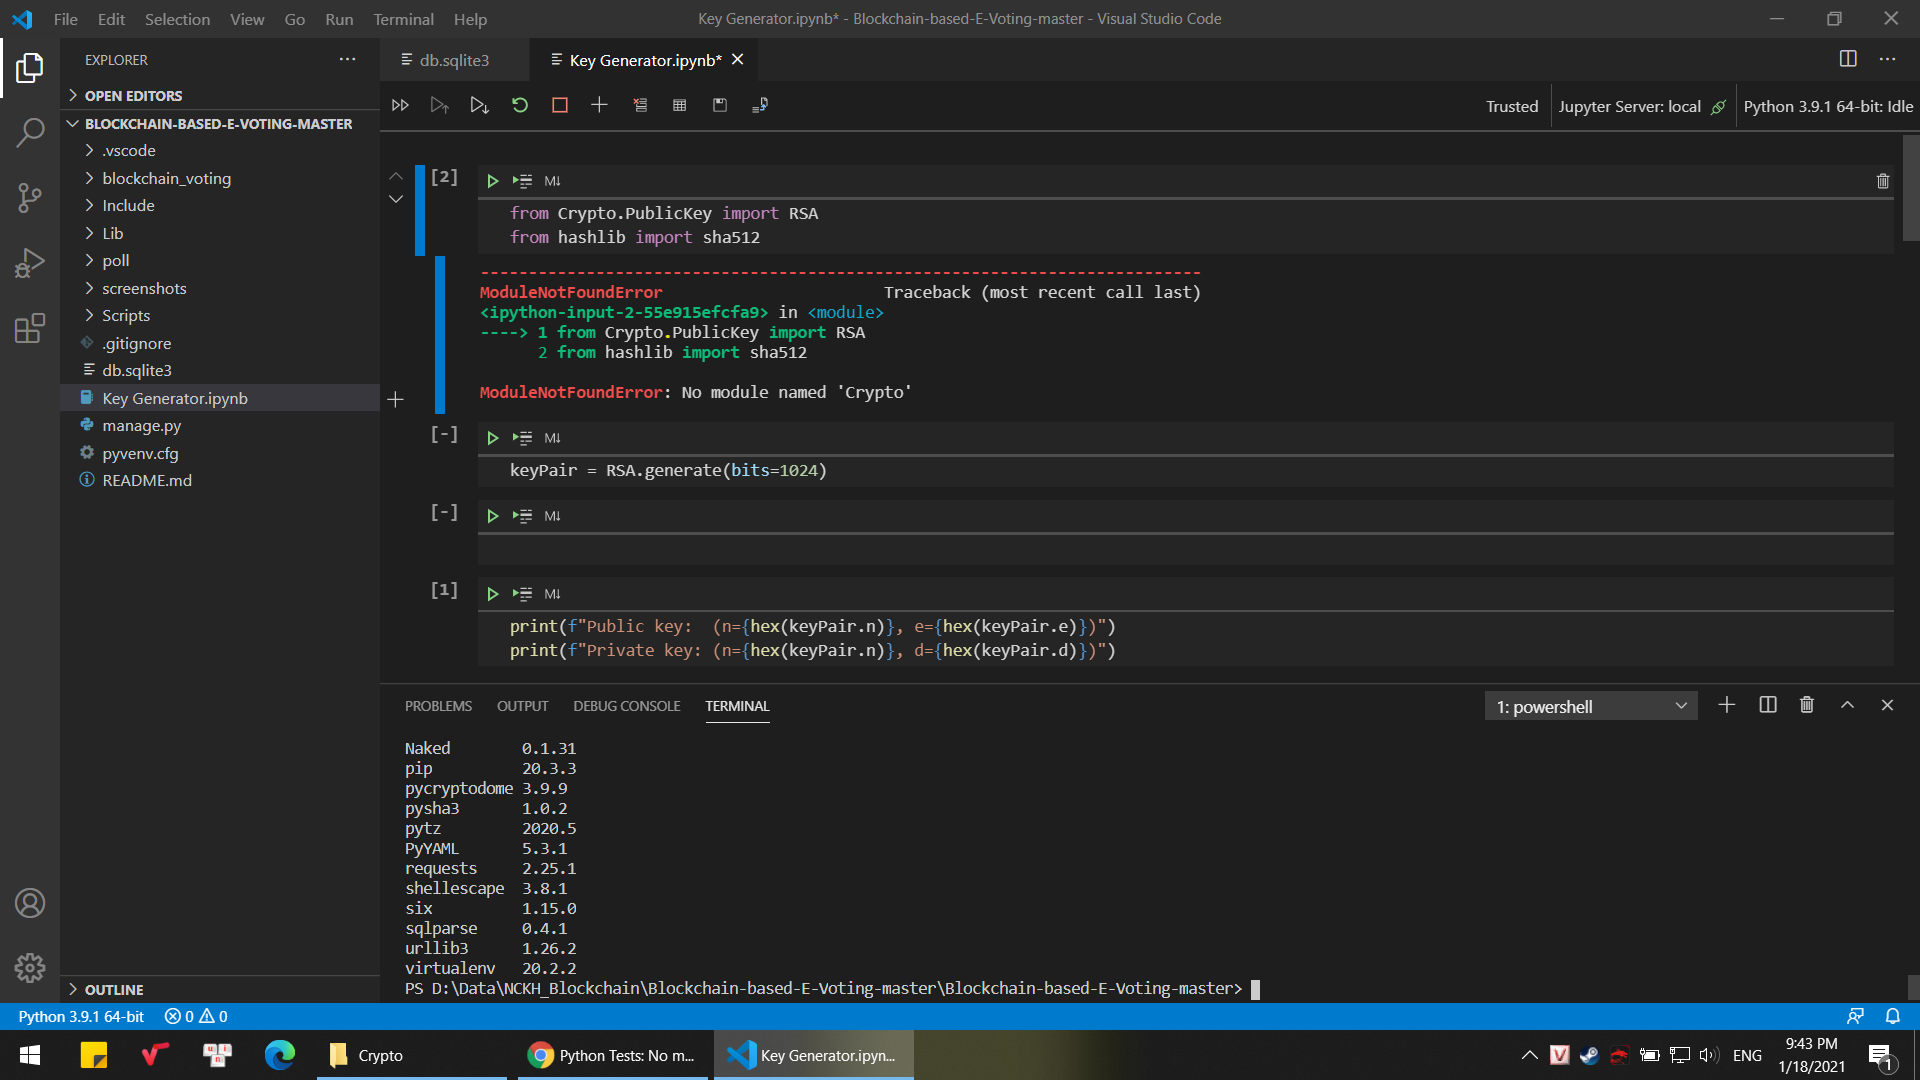Select the Problems tab in bottom panel
The height and width of the screenshot is (1080, 1920).
click(x=438, y=705)
